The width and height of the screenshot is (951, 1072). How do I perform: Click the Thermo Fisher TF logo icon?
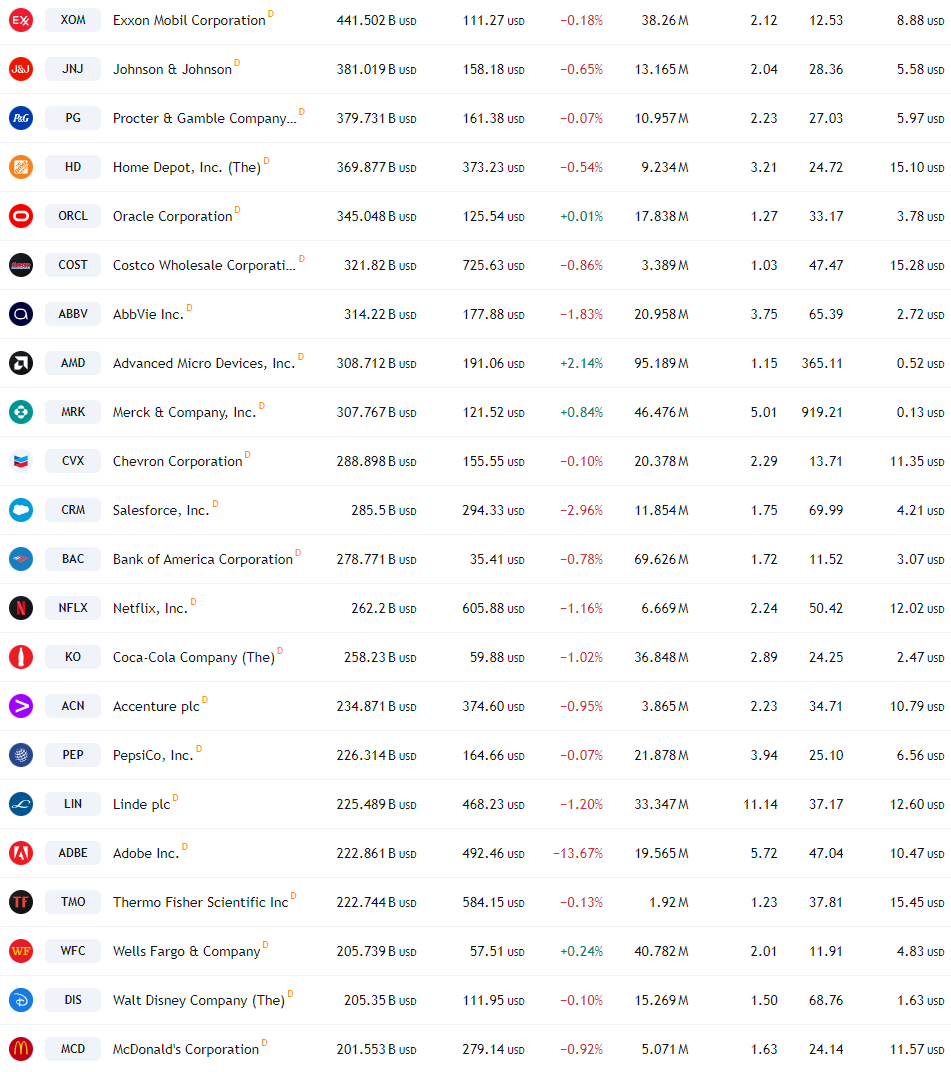[21, 902]
